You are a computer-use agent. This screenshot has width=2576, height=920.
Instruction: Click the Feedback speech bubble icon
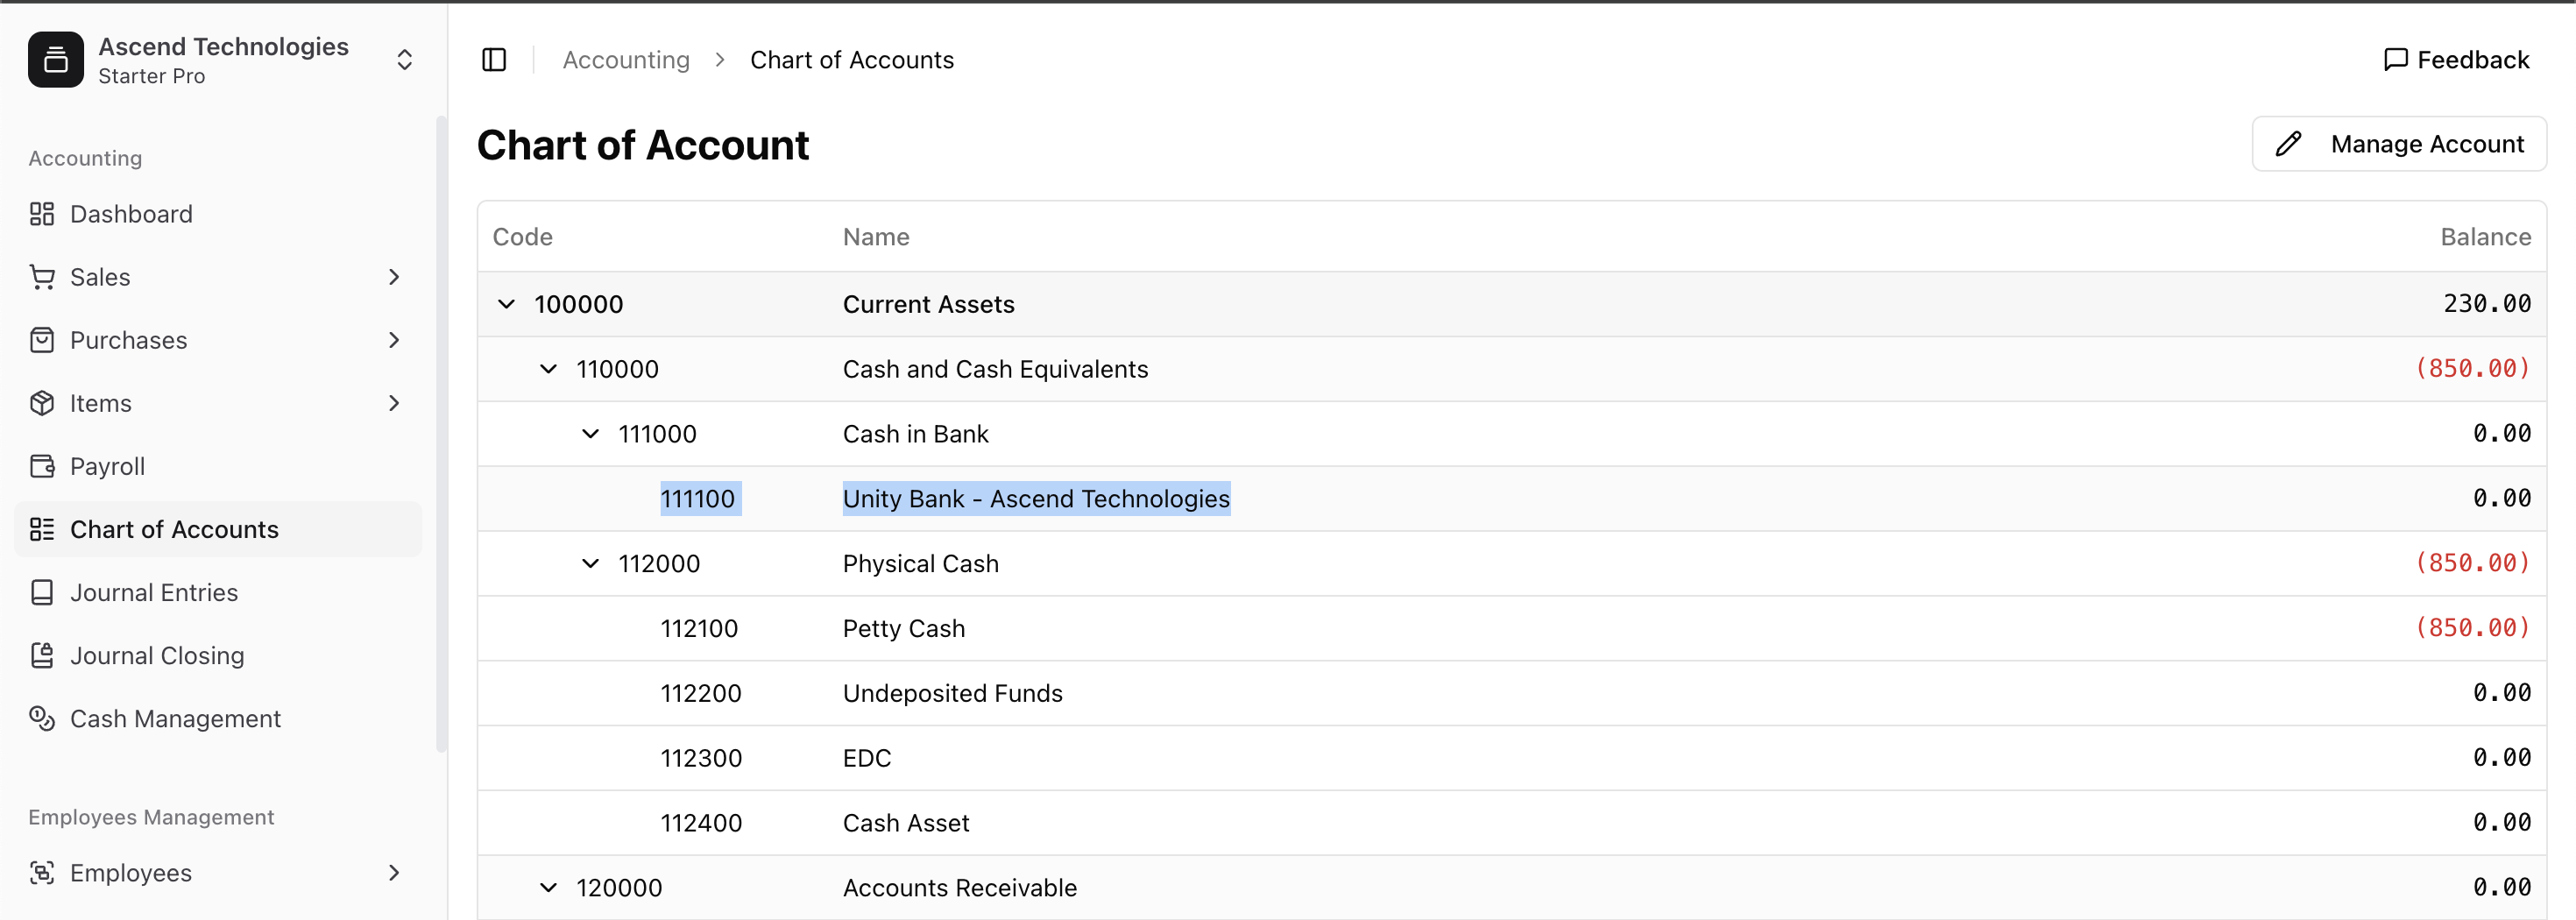(2395, 60)
